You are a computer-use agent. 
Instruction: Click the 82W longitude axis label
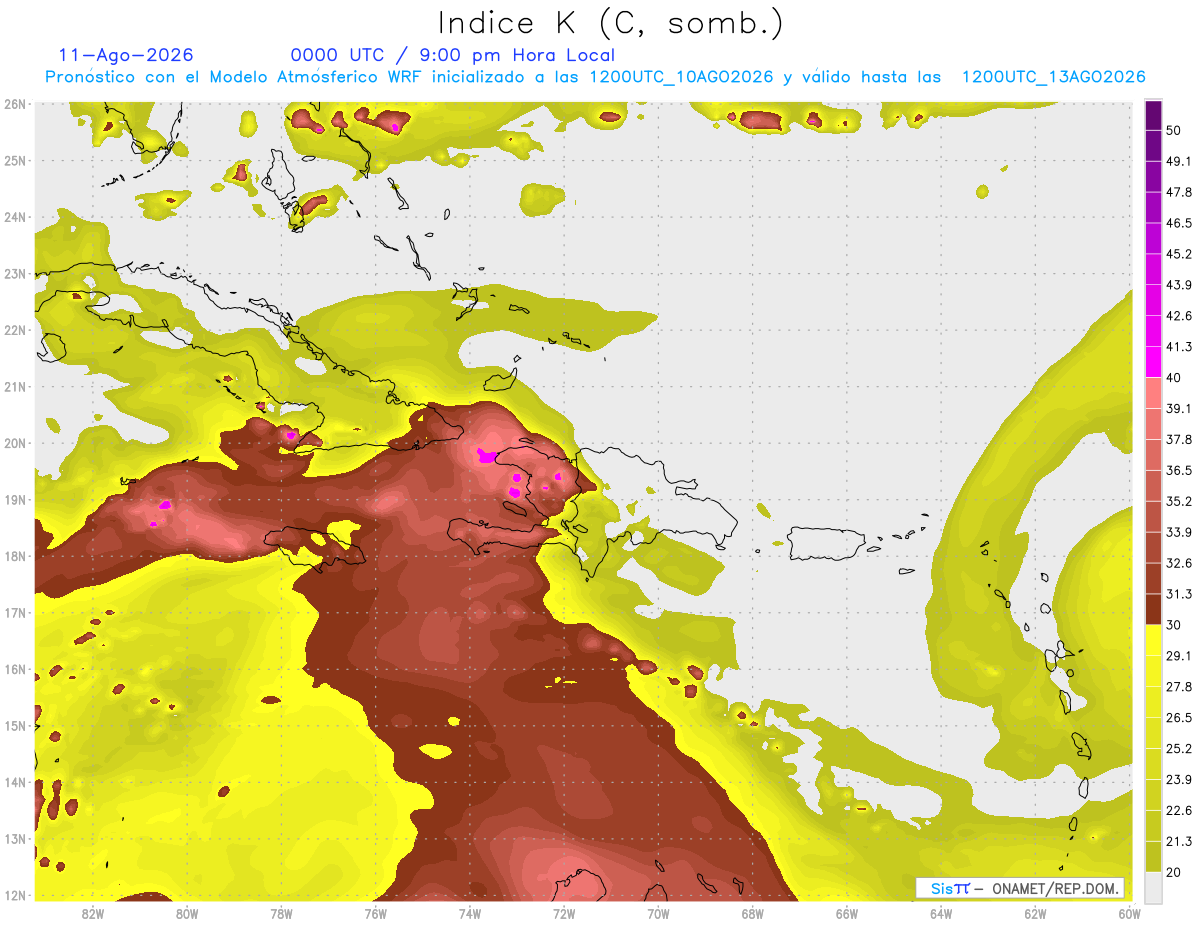pos(93,913)
